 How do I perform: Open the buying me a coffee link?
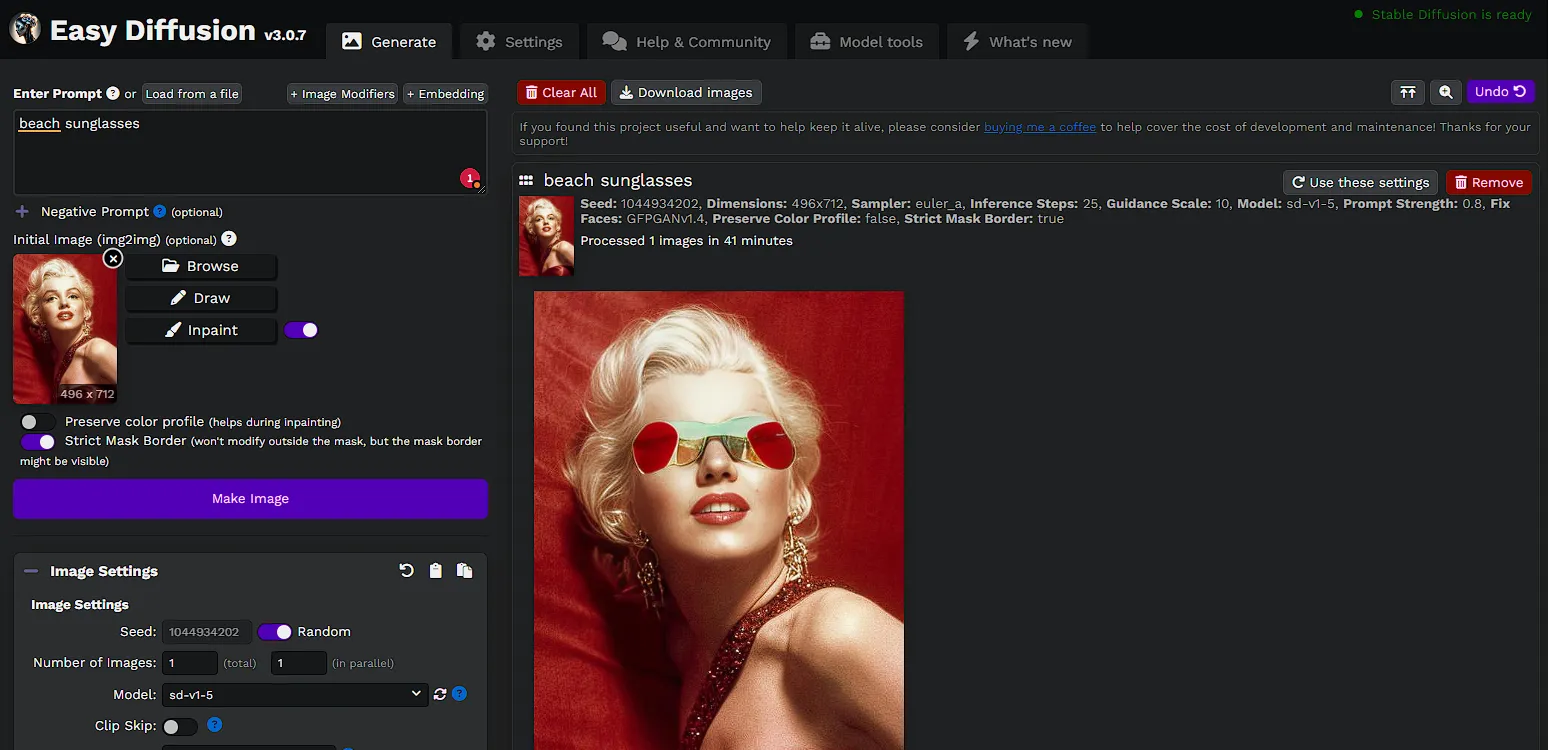1039,127
